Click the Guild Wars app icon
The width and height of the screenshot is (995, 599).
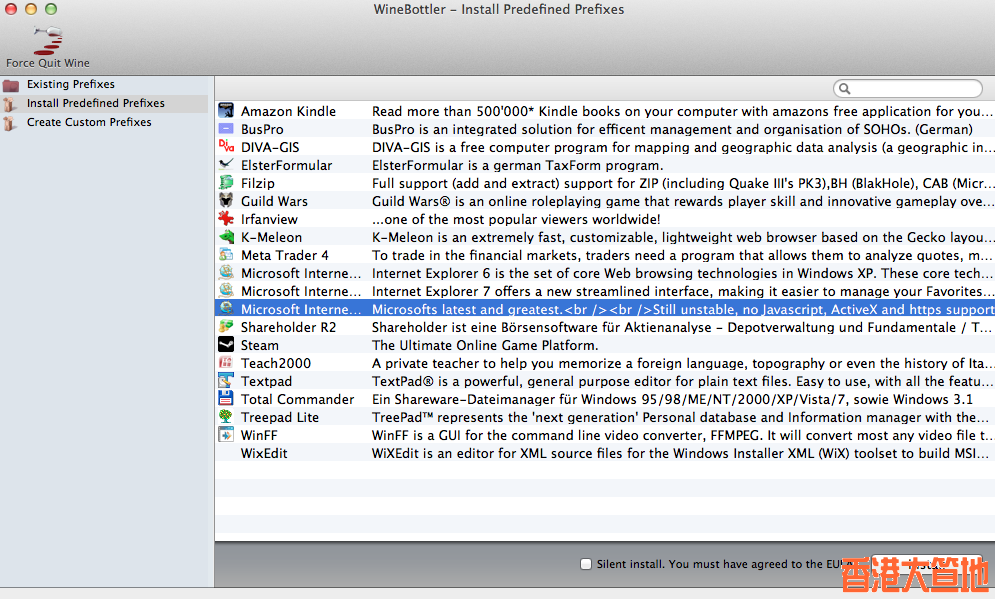(x=226, y=201)
